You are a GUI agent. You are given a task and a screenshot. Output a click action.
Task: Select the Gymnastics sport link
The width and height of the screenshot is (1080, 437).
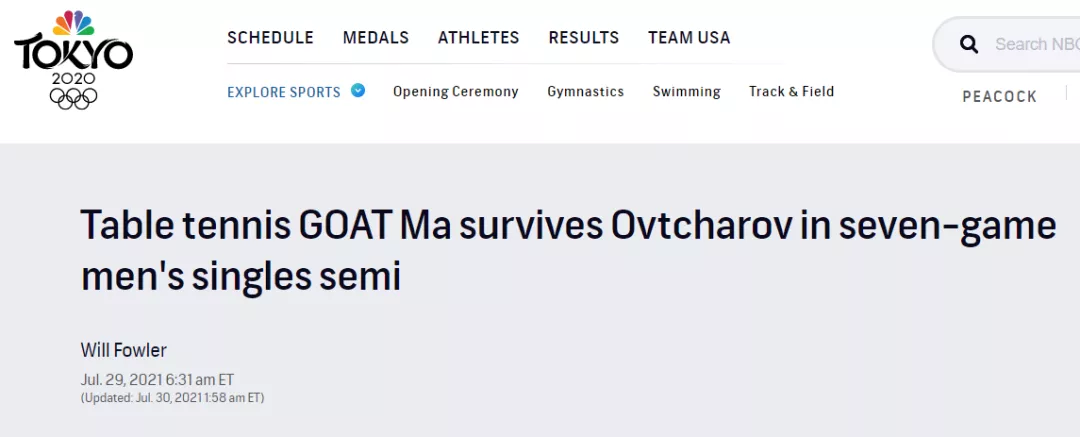click(586, 92)
